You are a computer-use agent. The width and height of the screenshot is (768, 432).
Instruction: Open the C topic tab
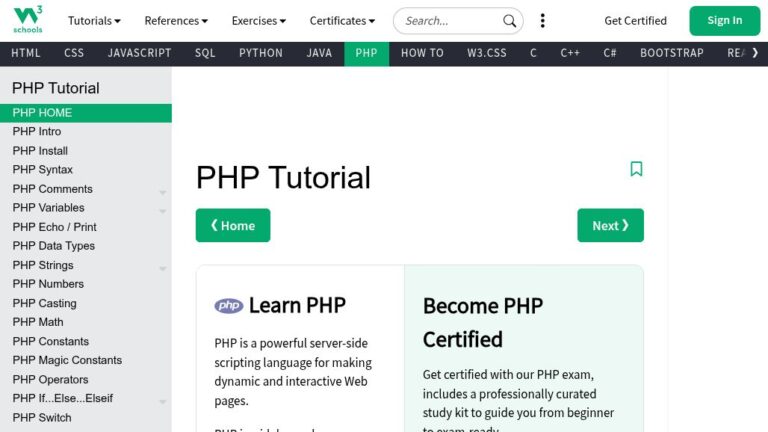click(533, 53)
